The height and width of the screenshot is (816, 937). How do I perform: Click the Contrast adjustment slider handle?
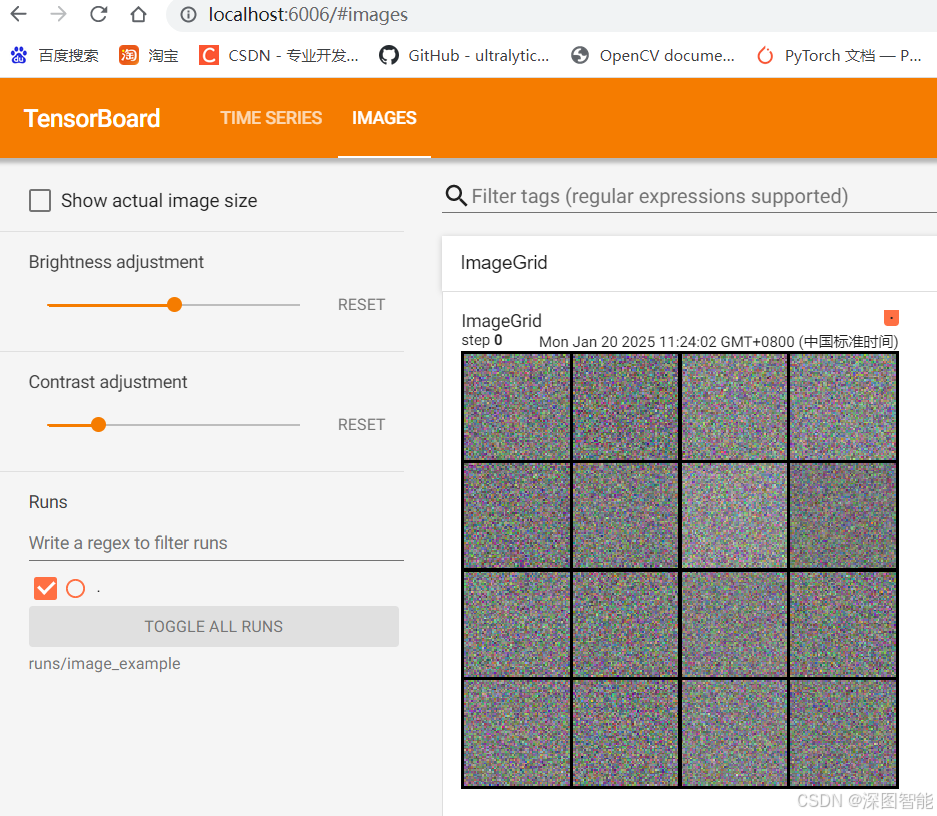point(99,425)
